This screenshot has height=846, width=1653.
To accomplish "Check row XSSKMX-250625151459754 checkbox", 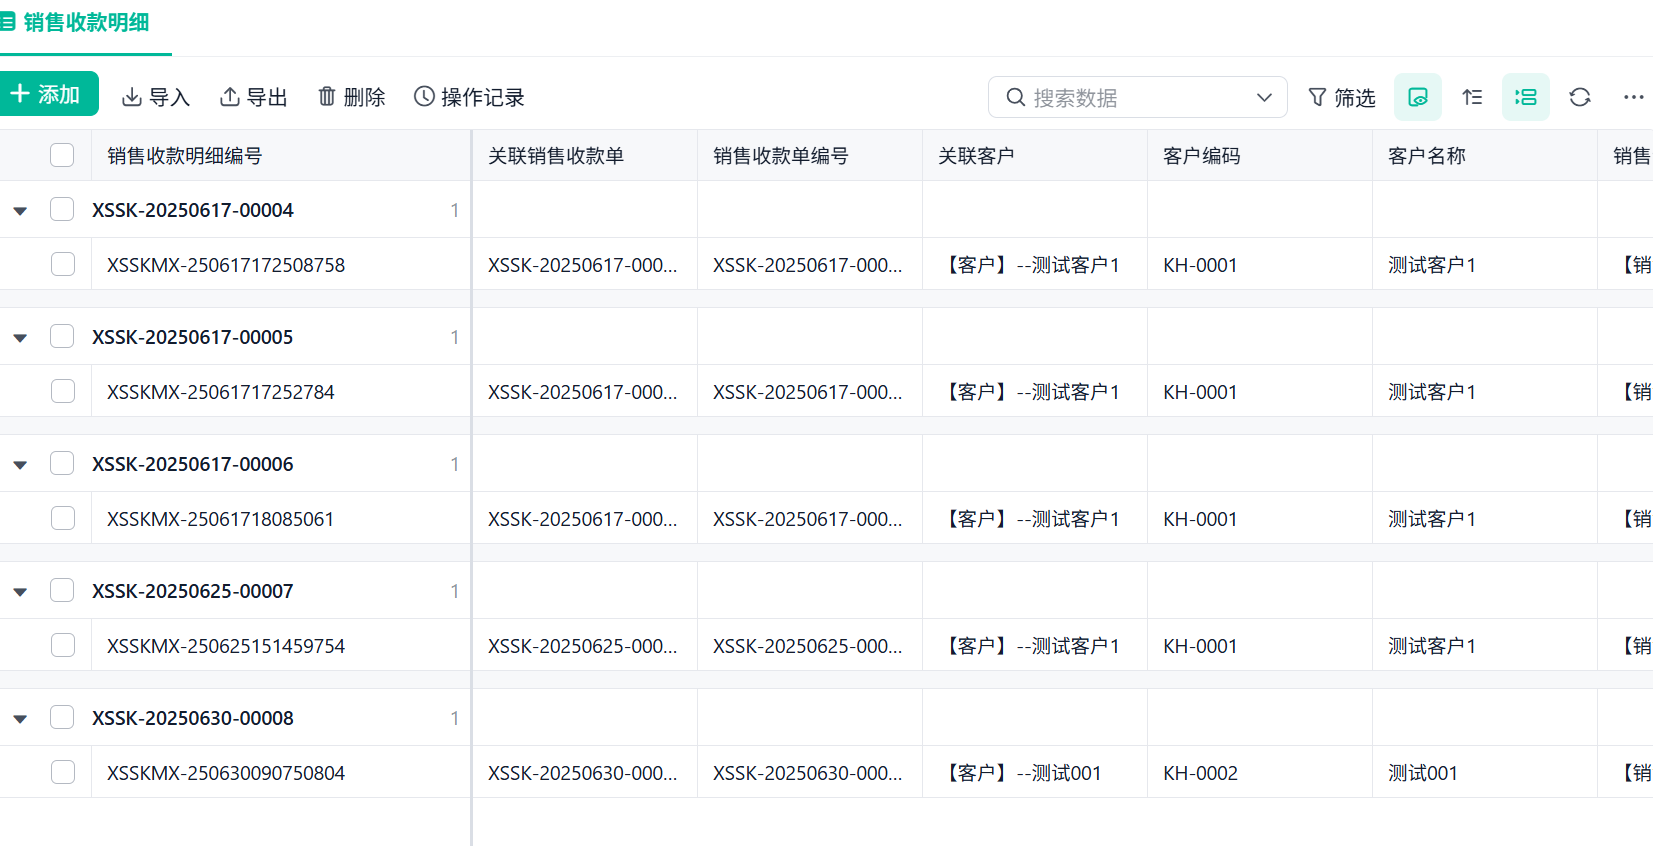I will [x=63, y=645].
